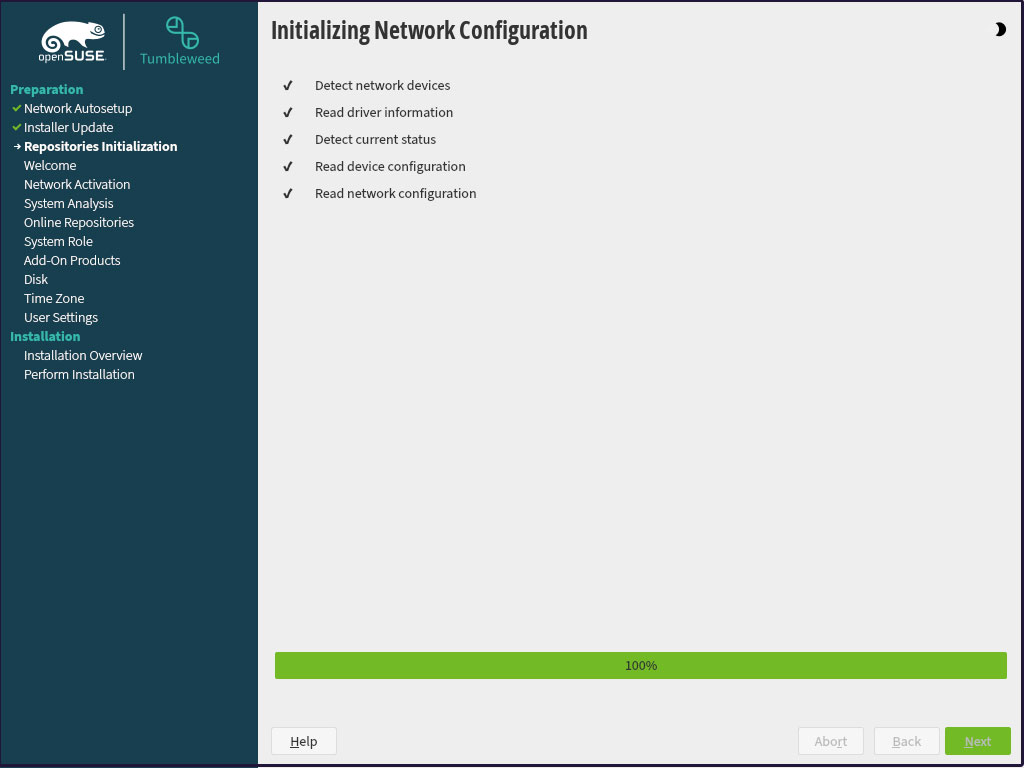Select the Time Zone step
This screenshot has height=768, width=1024.
tap(54, 298)
